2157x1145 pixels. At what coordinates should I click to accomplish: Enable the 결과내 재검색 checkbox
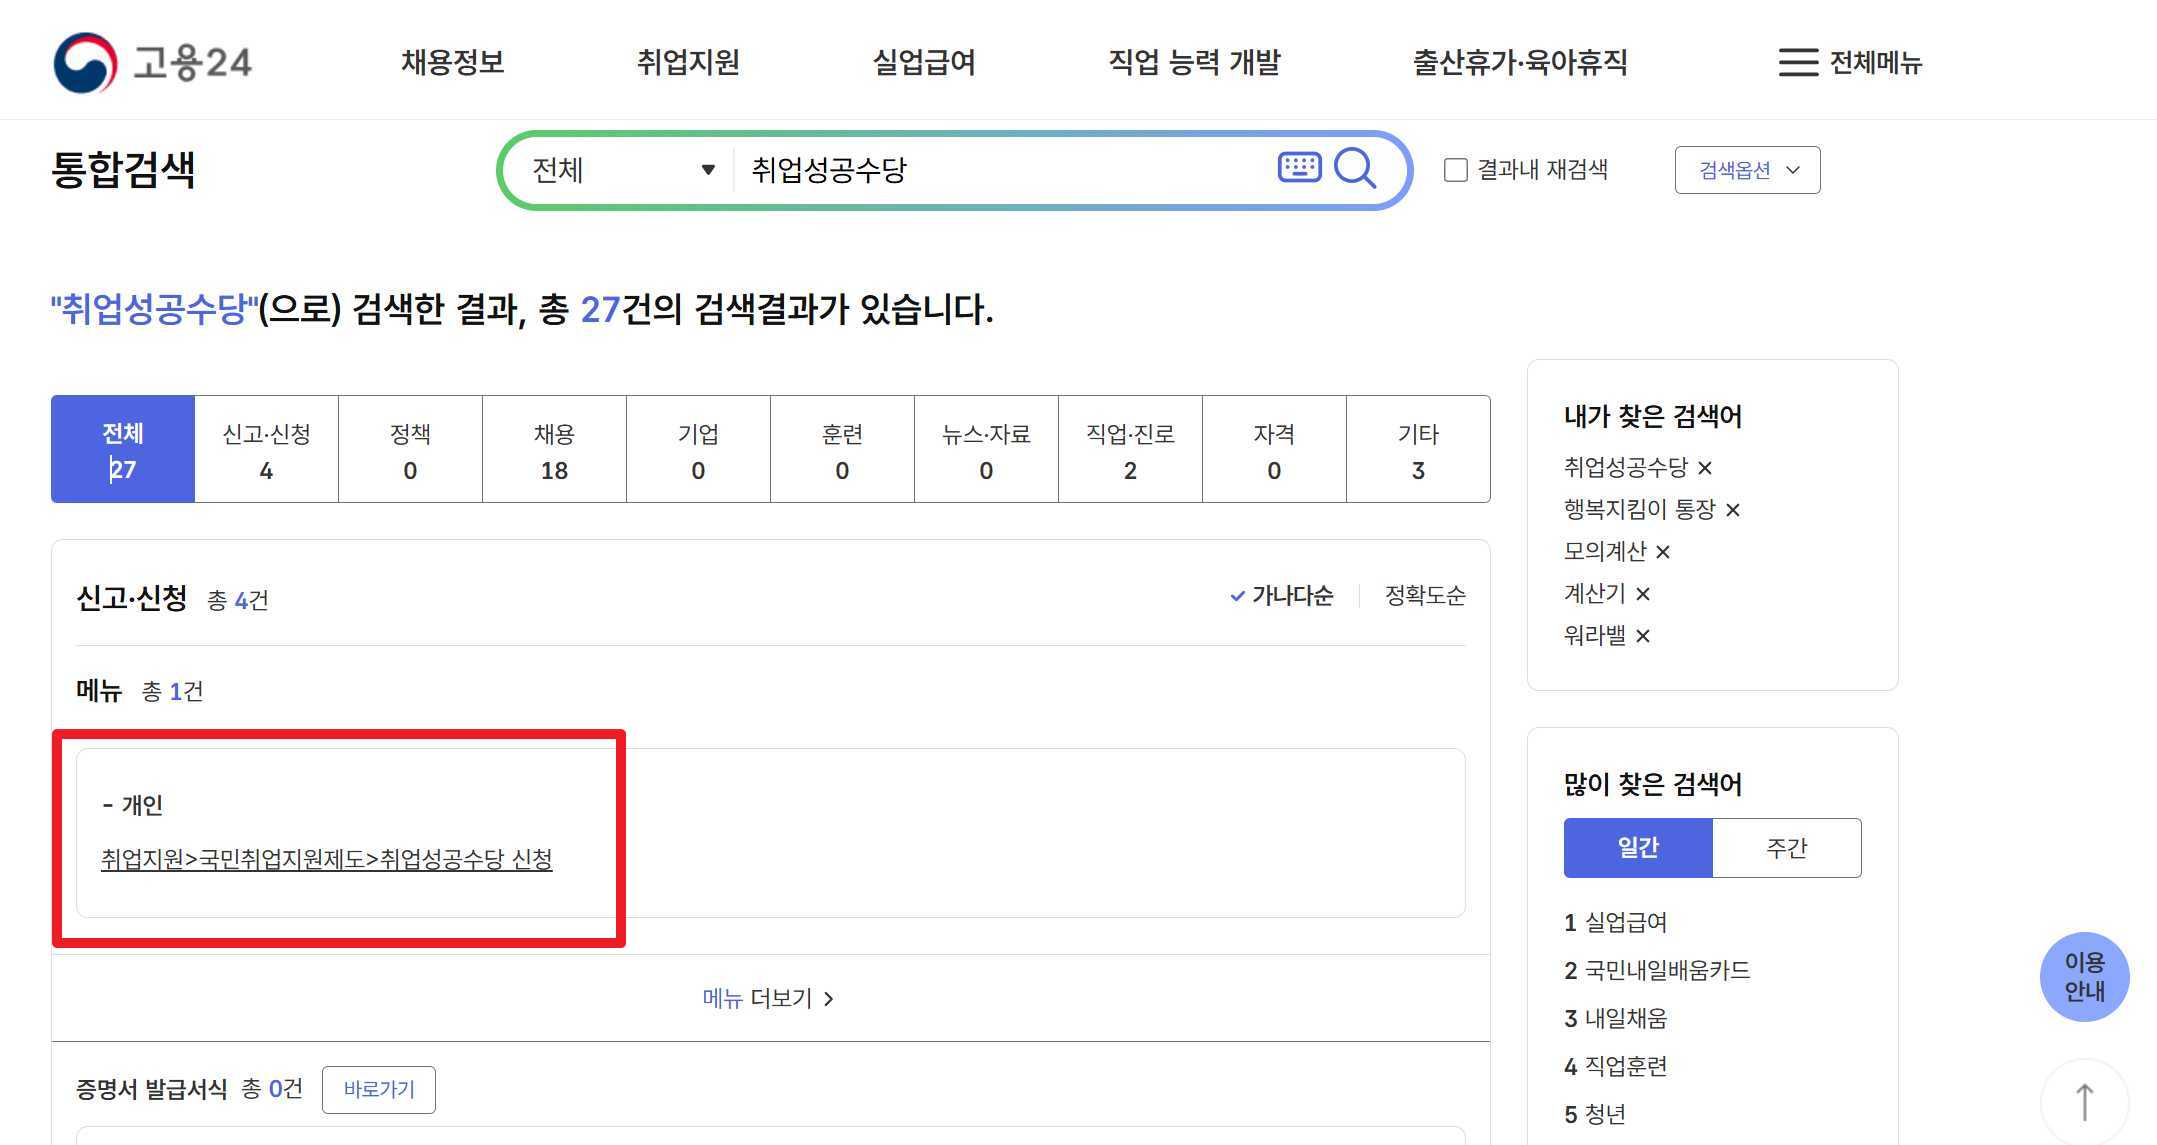coord(1454,169)
